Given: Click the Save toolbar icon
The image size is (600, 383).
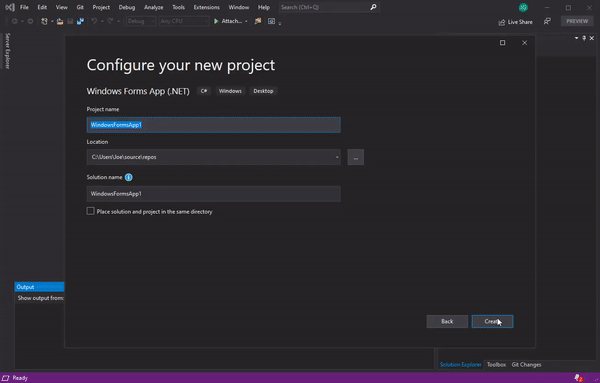Looking at the screenshot, I should point(70,21).
